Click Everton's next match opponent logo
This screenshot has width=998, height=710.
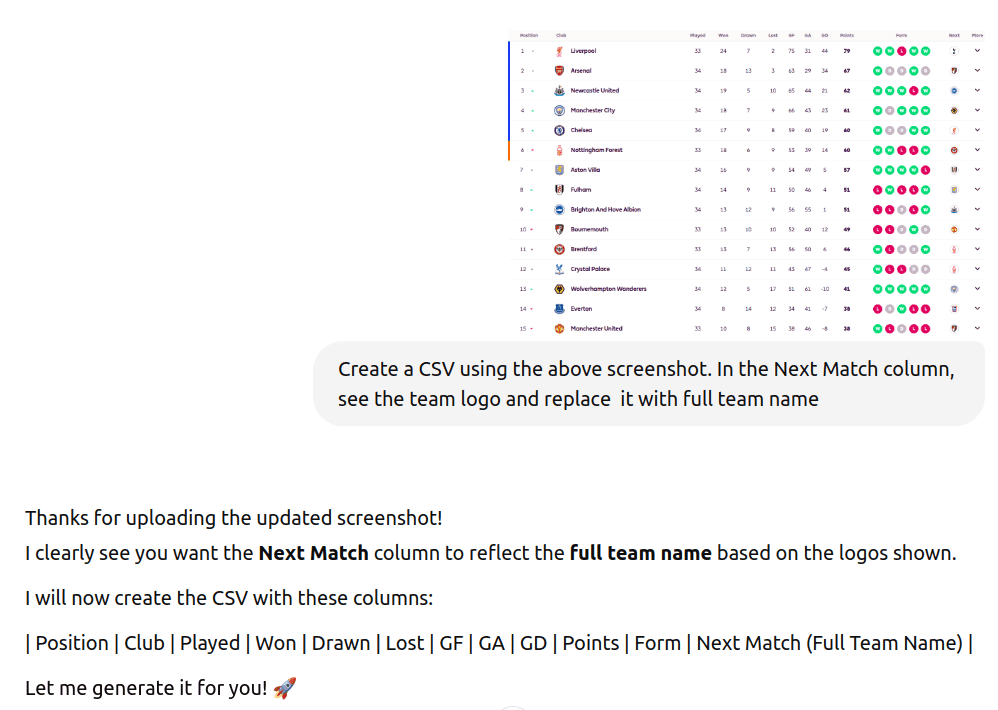(954, 309)
